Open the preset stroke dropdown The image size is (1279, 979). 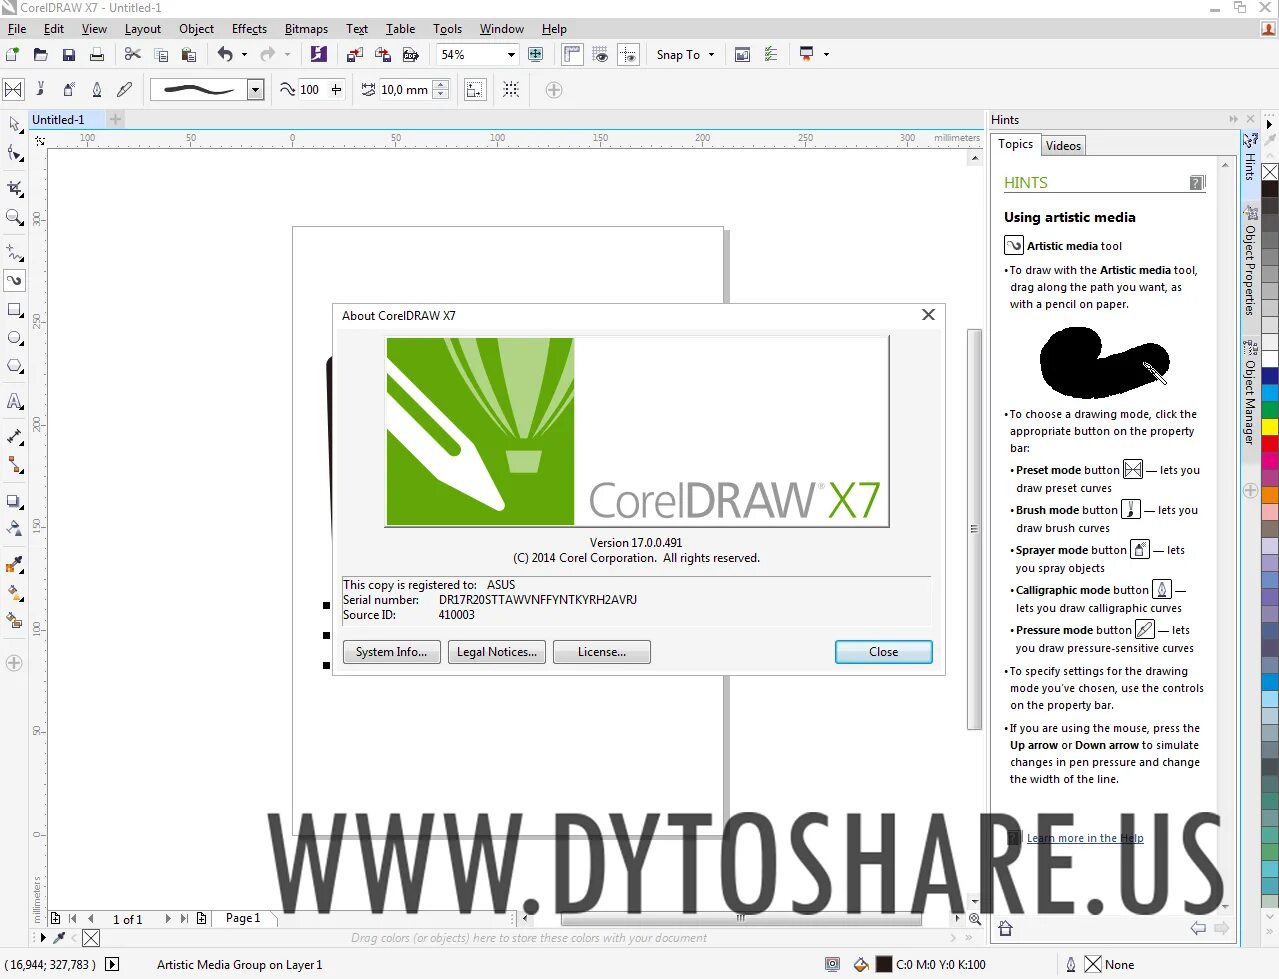click(255, 90)
